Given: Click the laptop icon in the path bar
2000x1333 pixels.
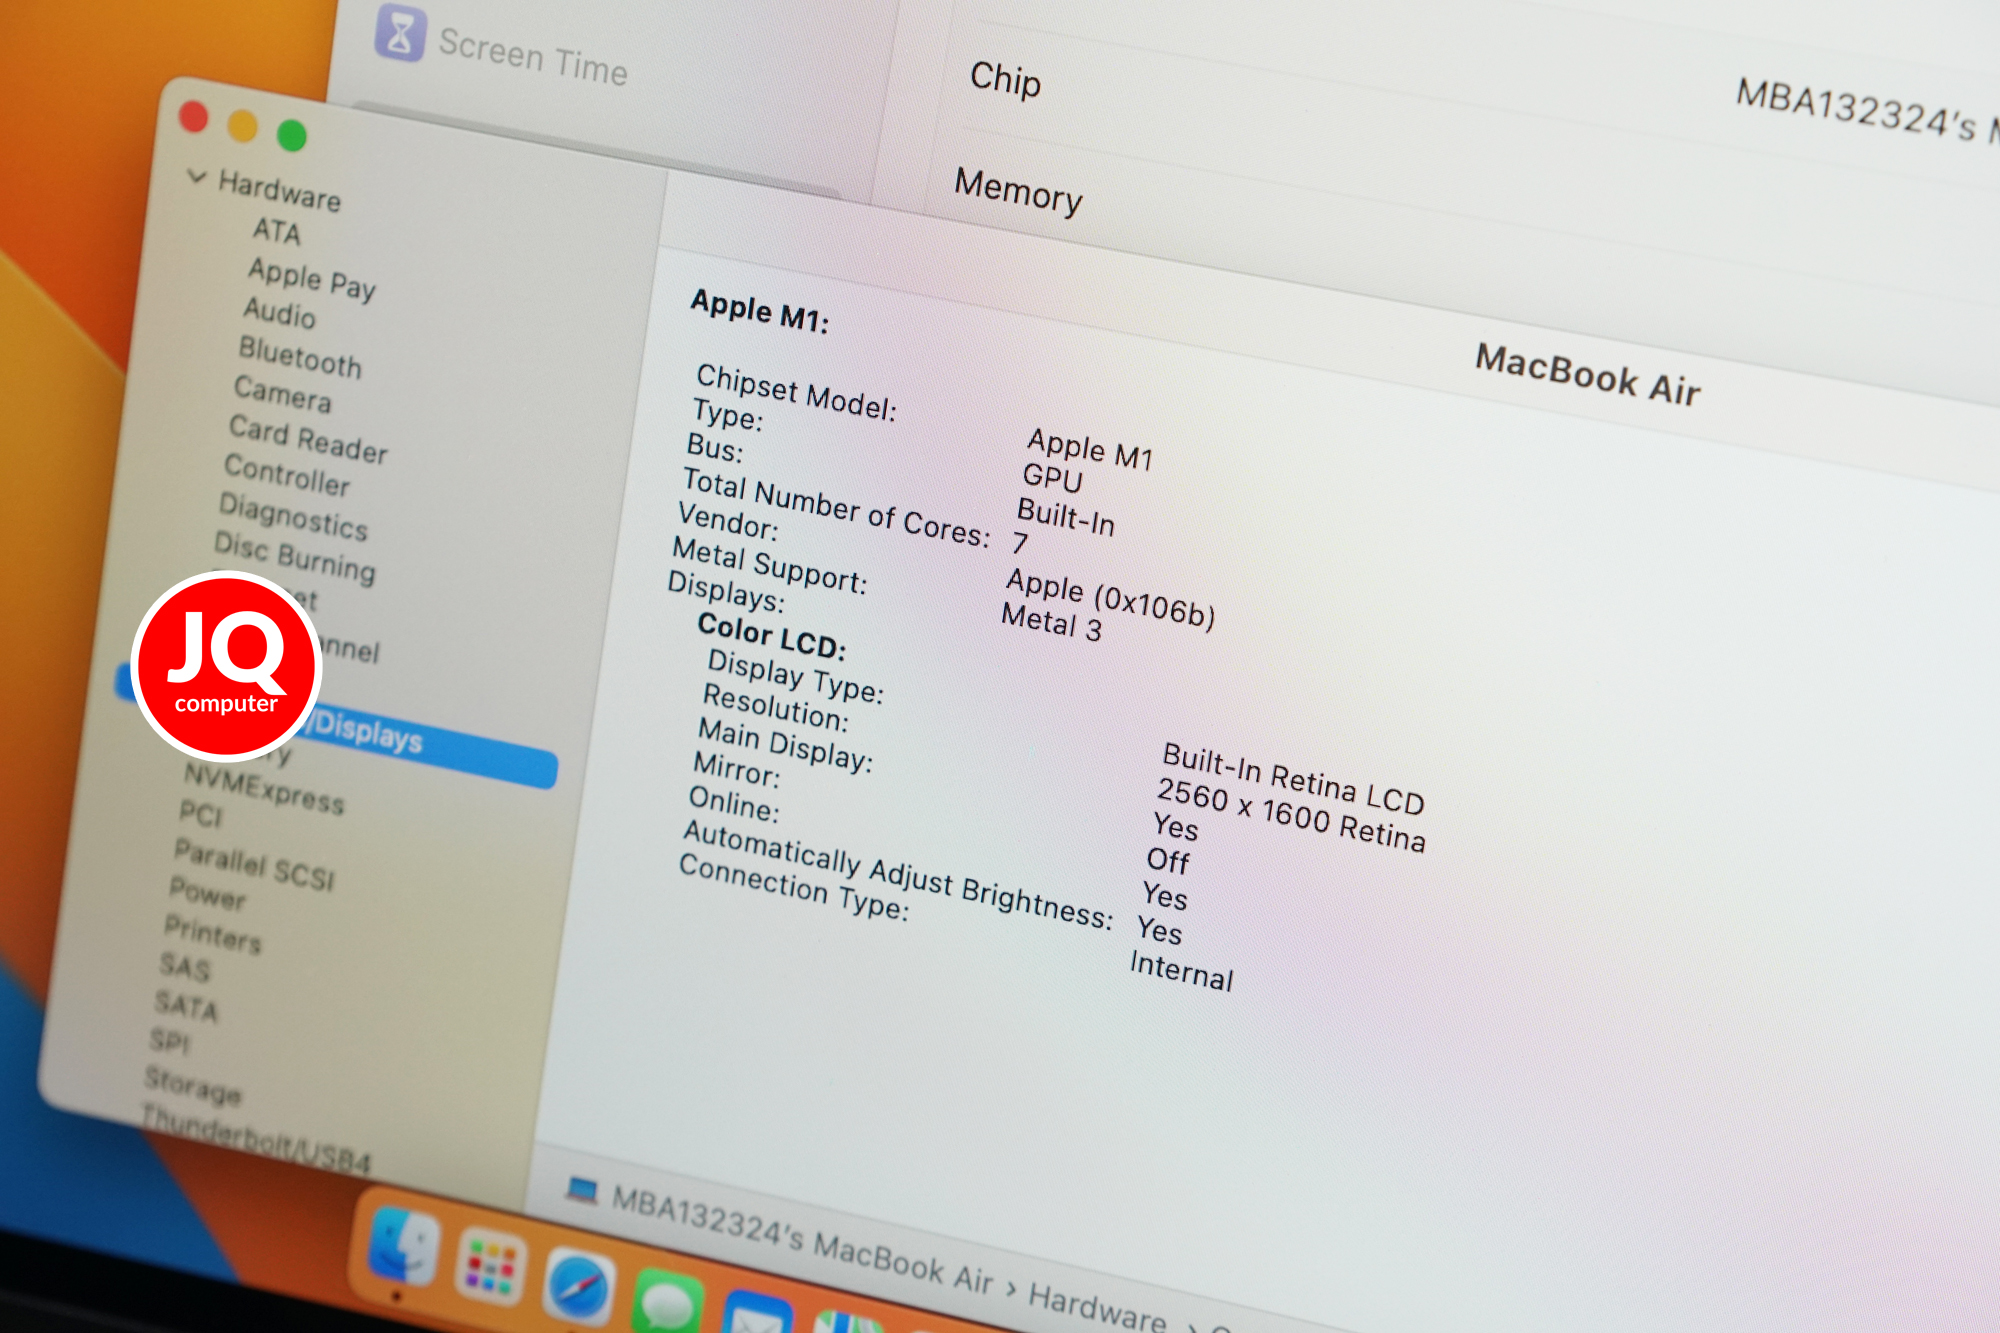Looking at the screenshot, I should [582, 1190].
